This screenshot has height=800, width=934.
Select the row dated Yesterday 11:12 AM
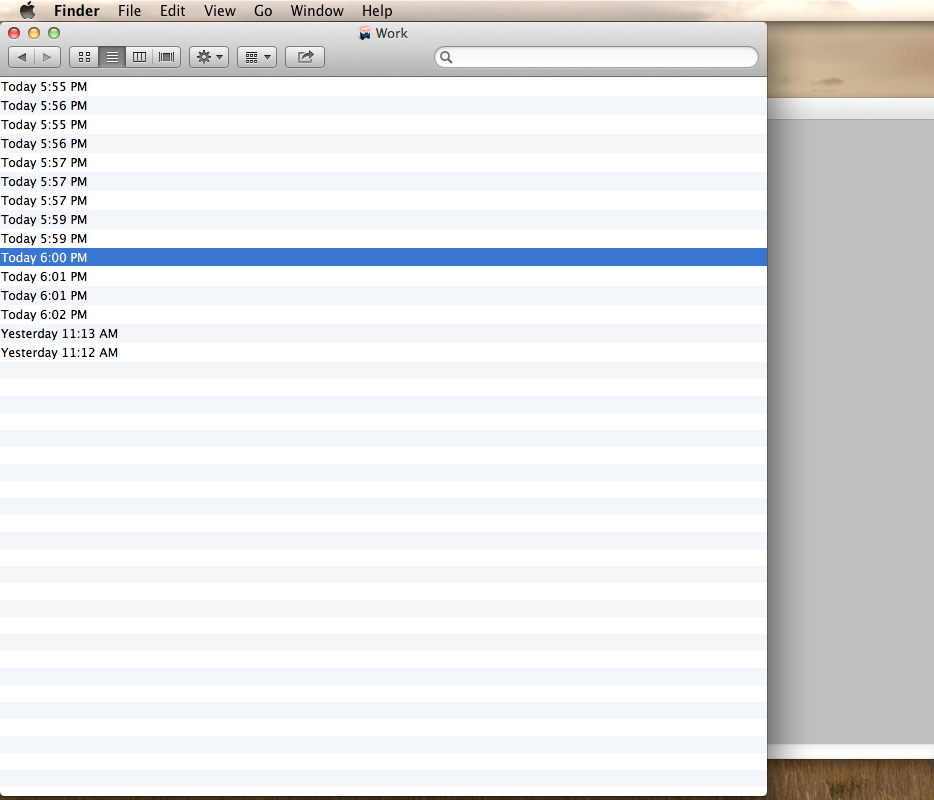(x=383, y=353)
